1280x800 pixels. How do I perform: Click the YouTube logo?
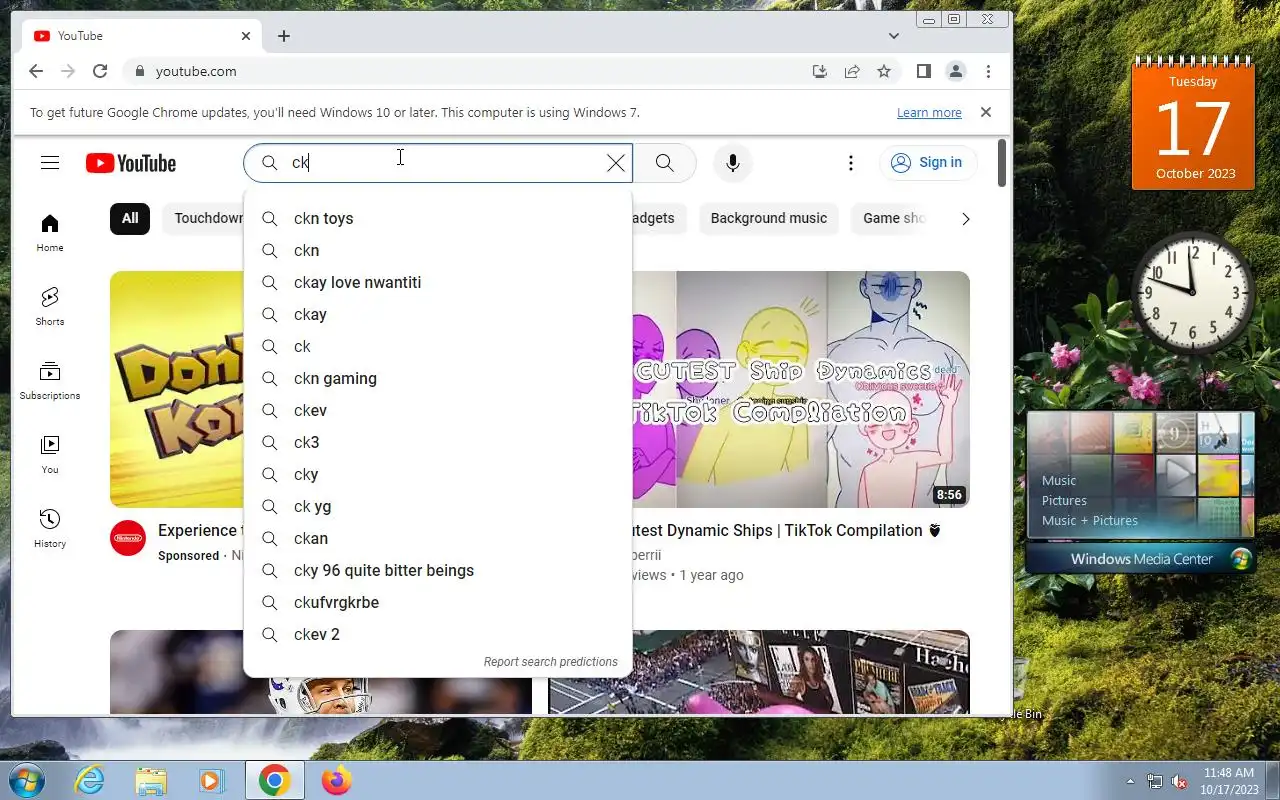[x=131, y=163]
